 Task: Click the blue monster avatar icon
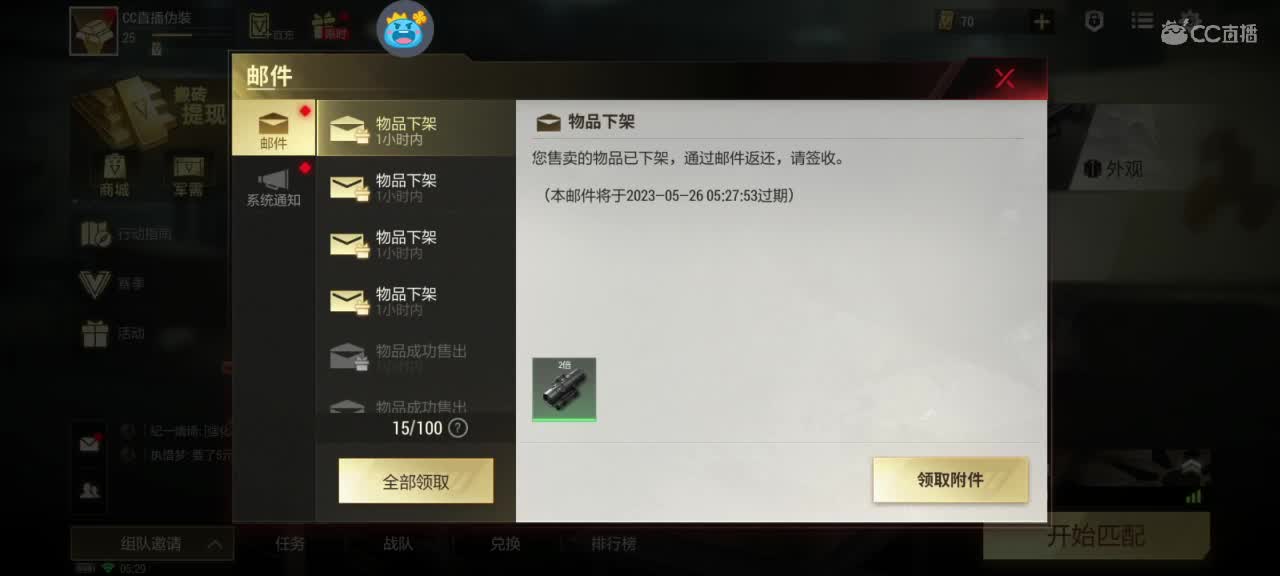pyautogui.click(x=405, y=29)
